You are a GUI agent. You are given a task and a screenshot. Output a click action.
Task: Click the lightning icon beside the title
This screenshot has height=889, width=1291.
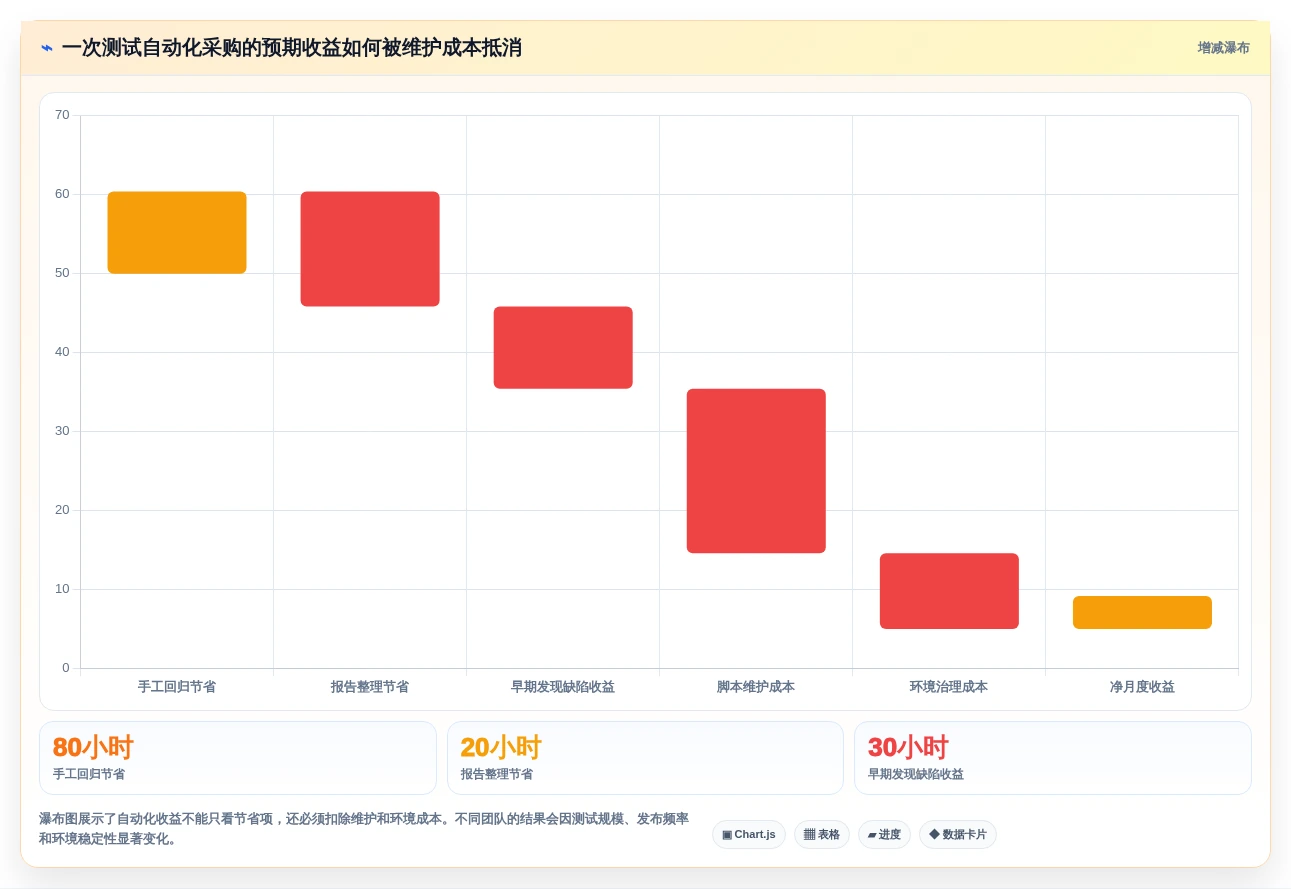coord(47,48)
